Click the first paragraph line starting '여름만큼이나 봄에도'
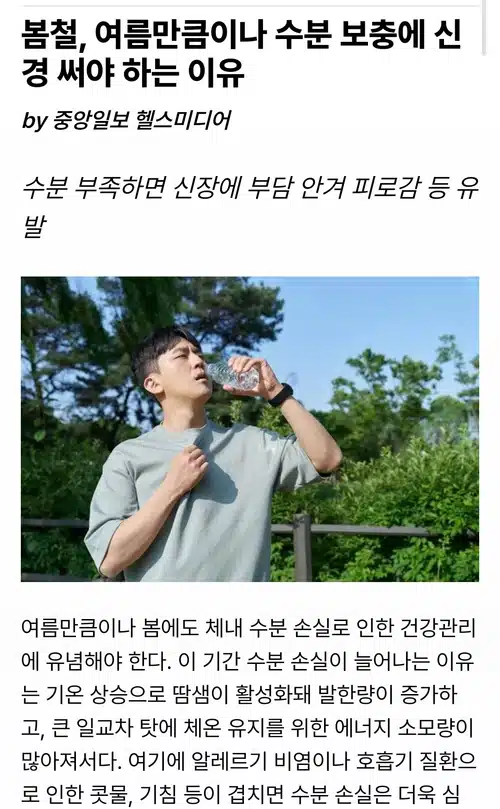The width and height of the screenshot is (500, 809). 248,627
